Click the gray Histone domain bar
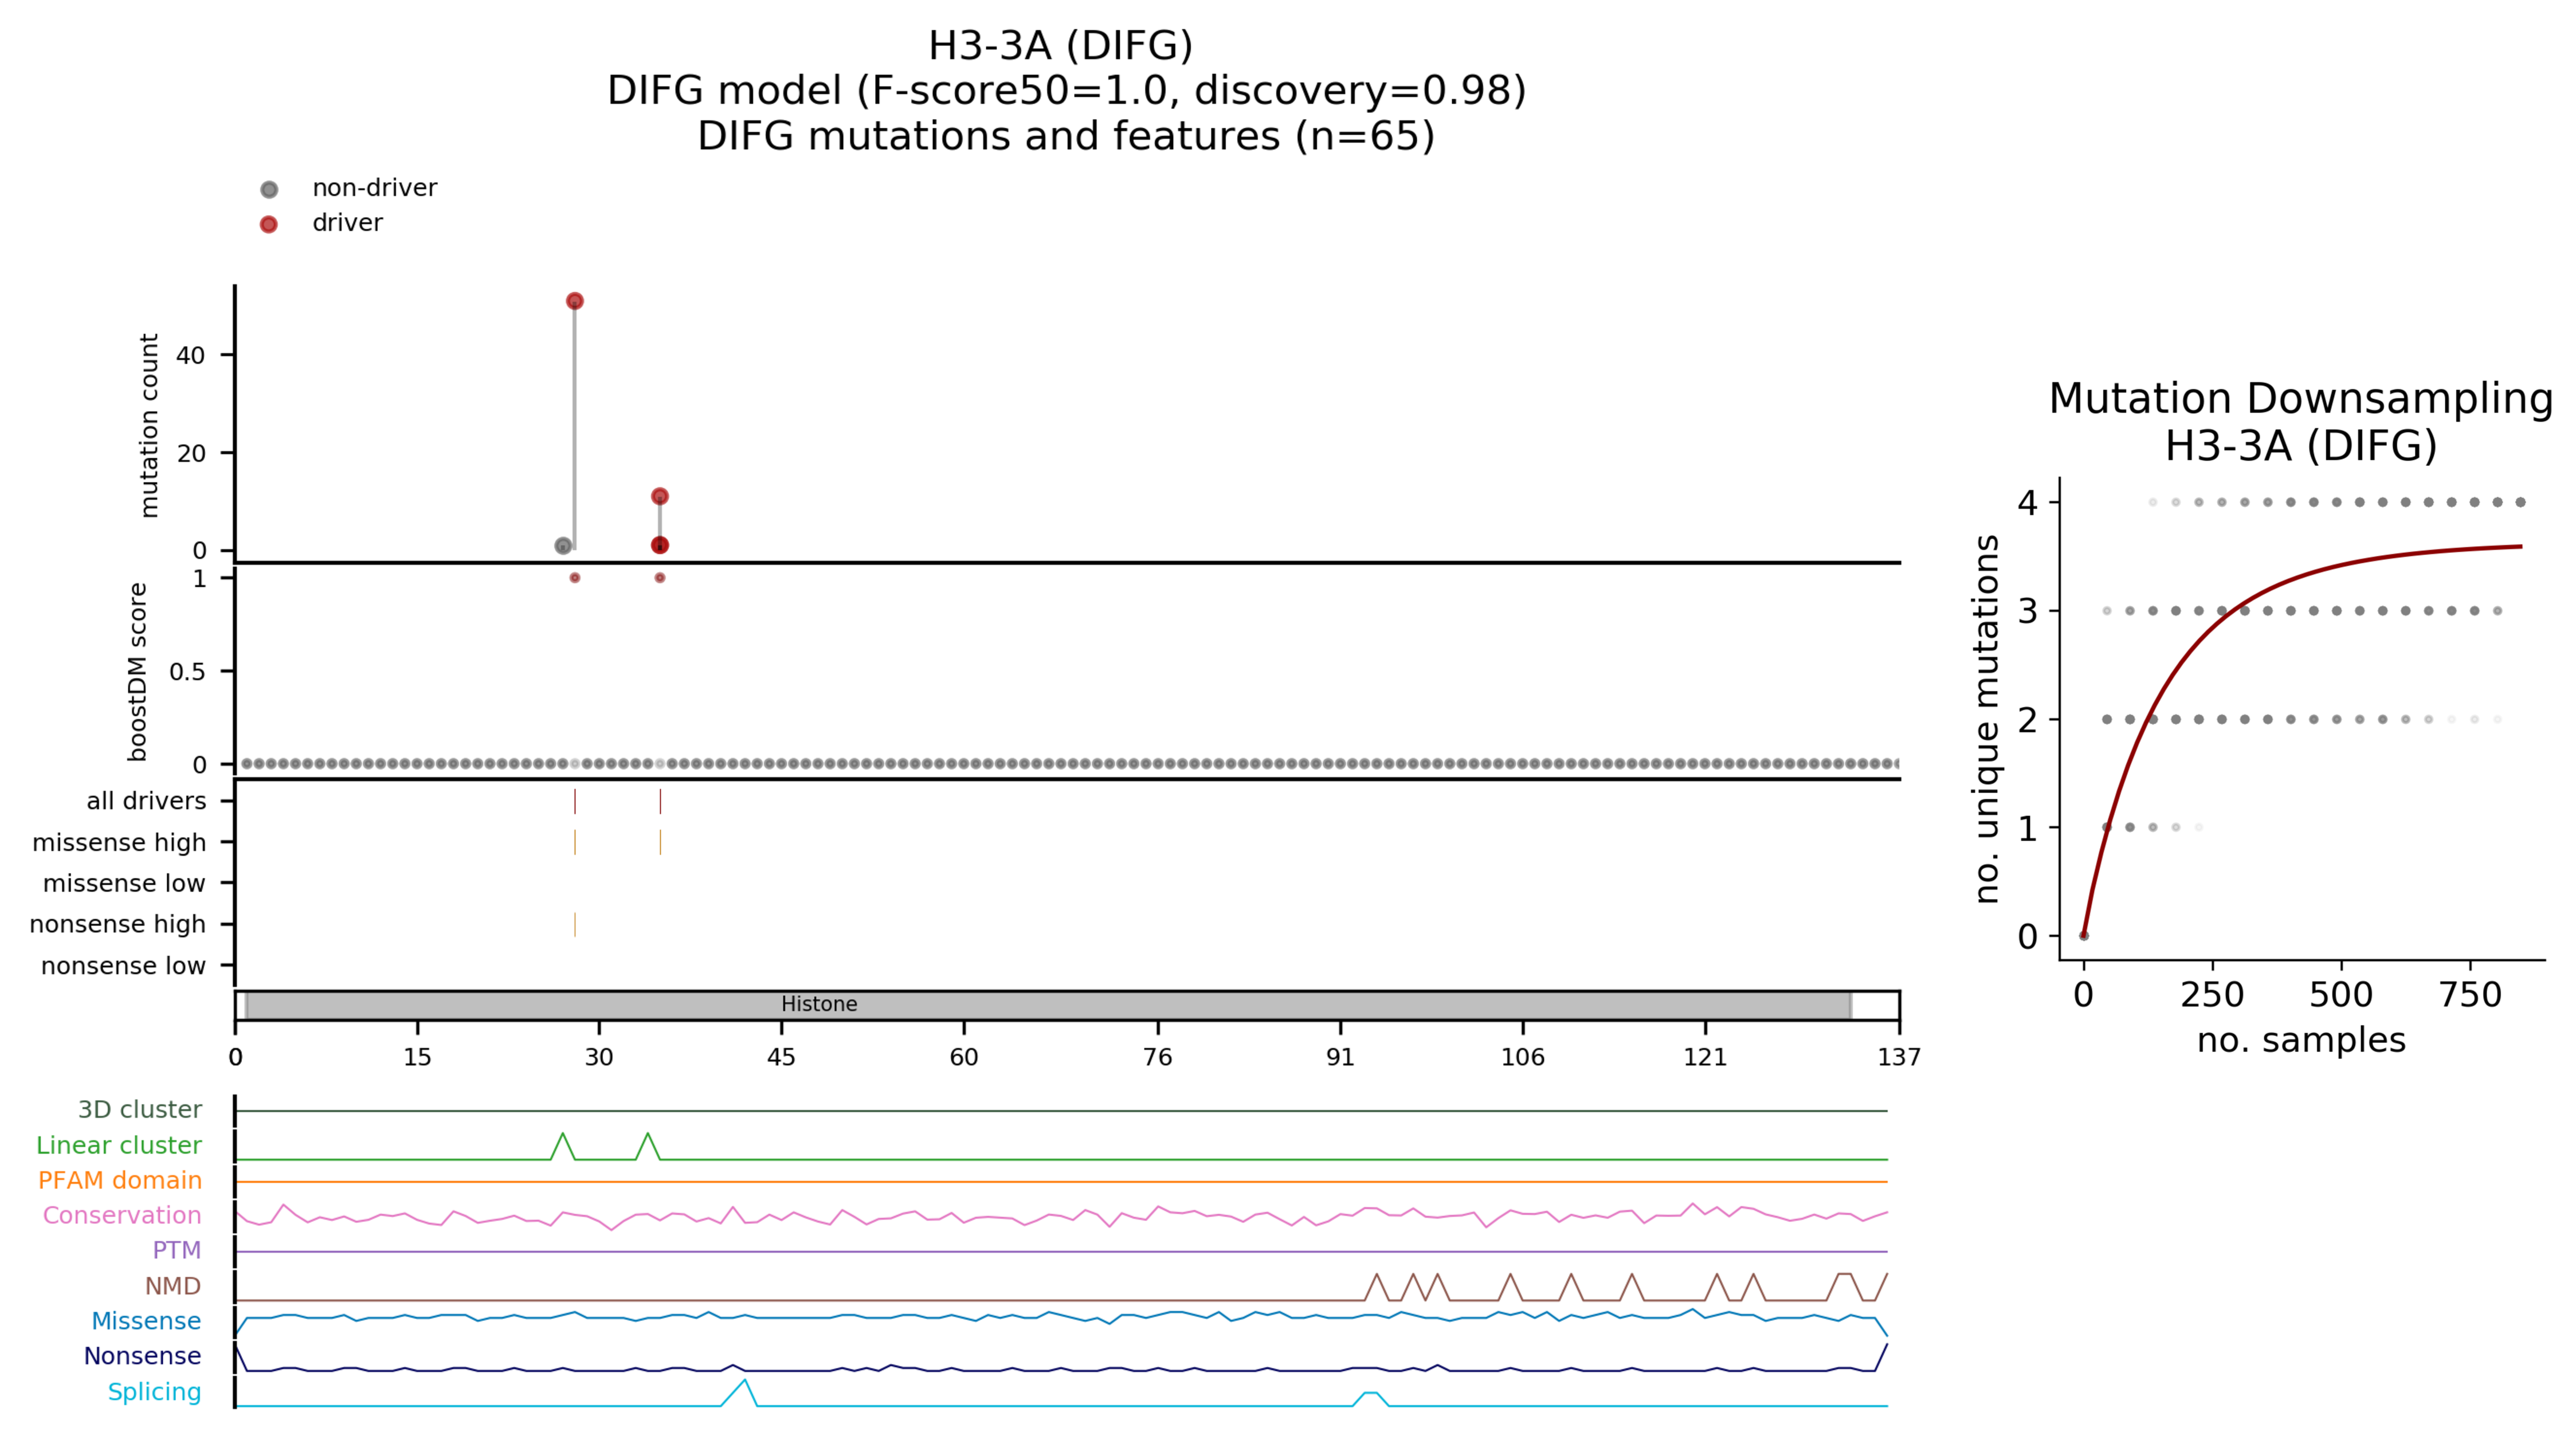Image resolution: width=2576 pixels, height=1440 pixels. point(1300,1005)
